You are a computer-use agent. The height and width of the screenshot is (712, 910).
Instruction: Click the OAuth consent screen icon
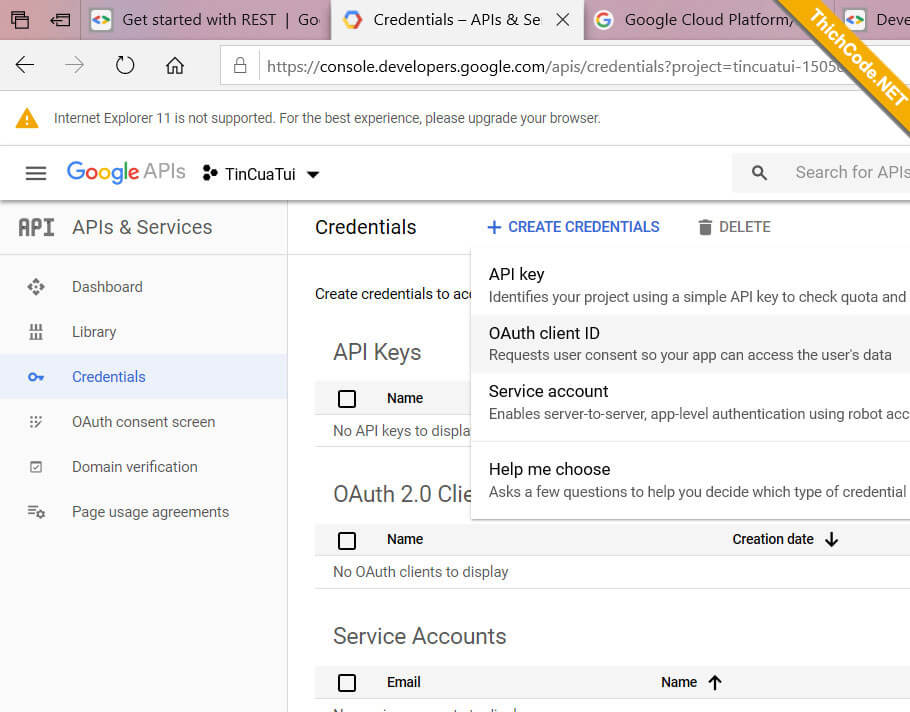click(x=36, y=422)
